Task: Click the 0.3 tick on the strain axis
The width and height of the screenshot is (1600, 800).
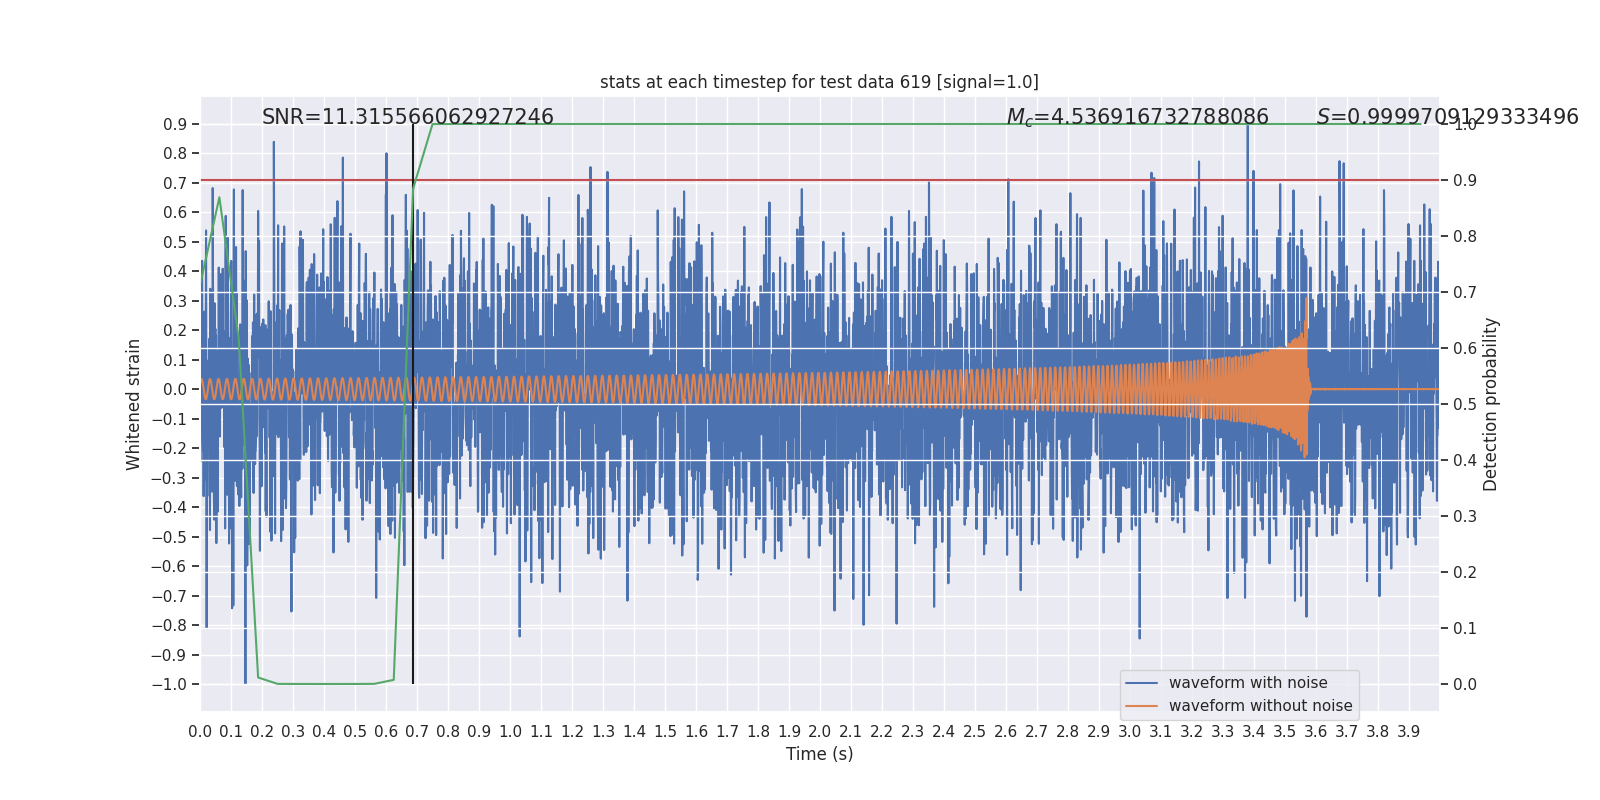Action: (175, 302)
